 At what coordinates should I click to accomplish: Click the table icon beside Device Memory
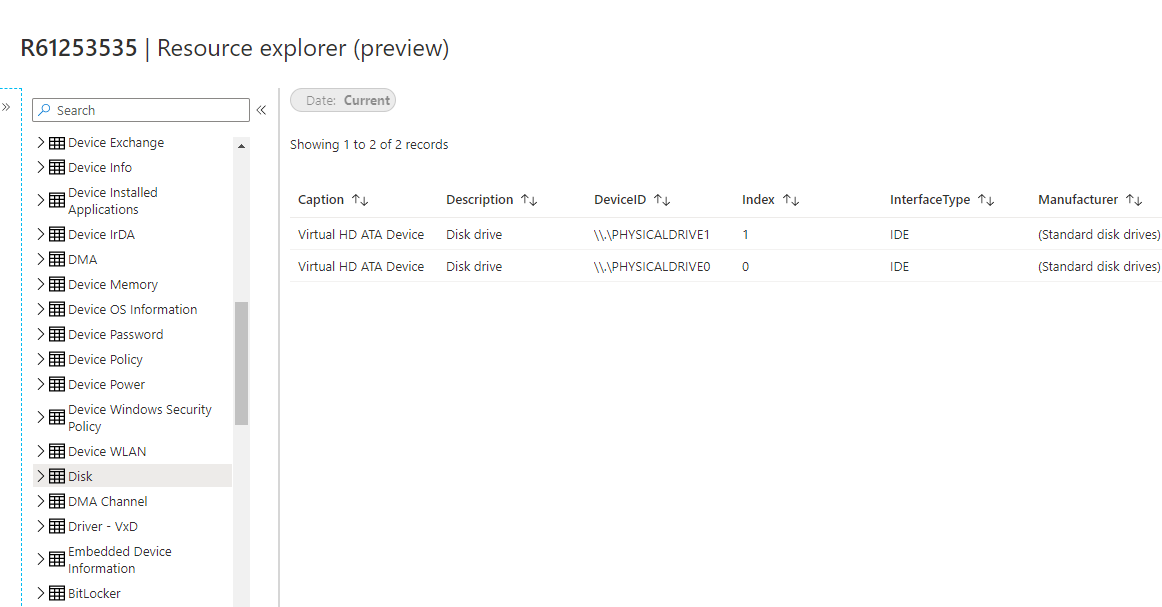pos(57,284)
